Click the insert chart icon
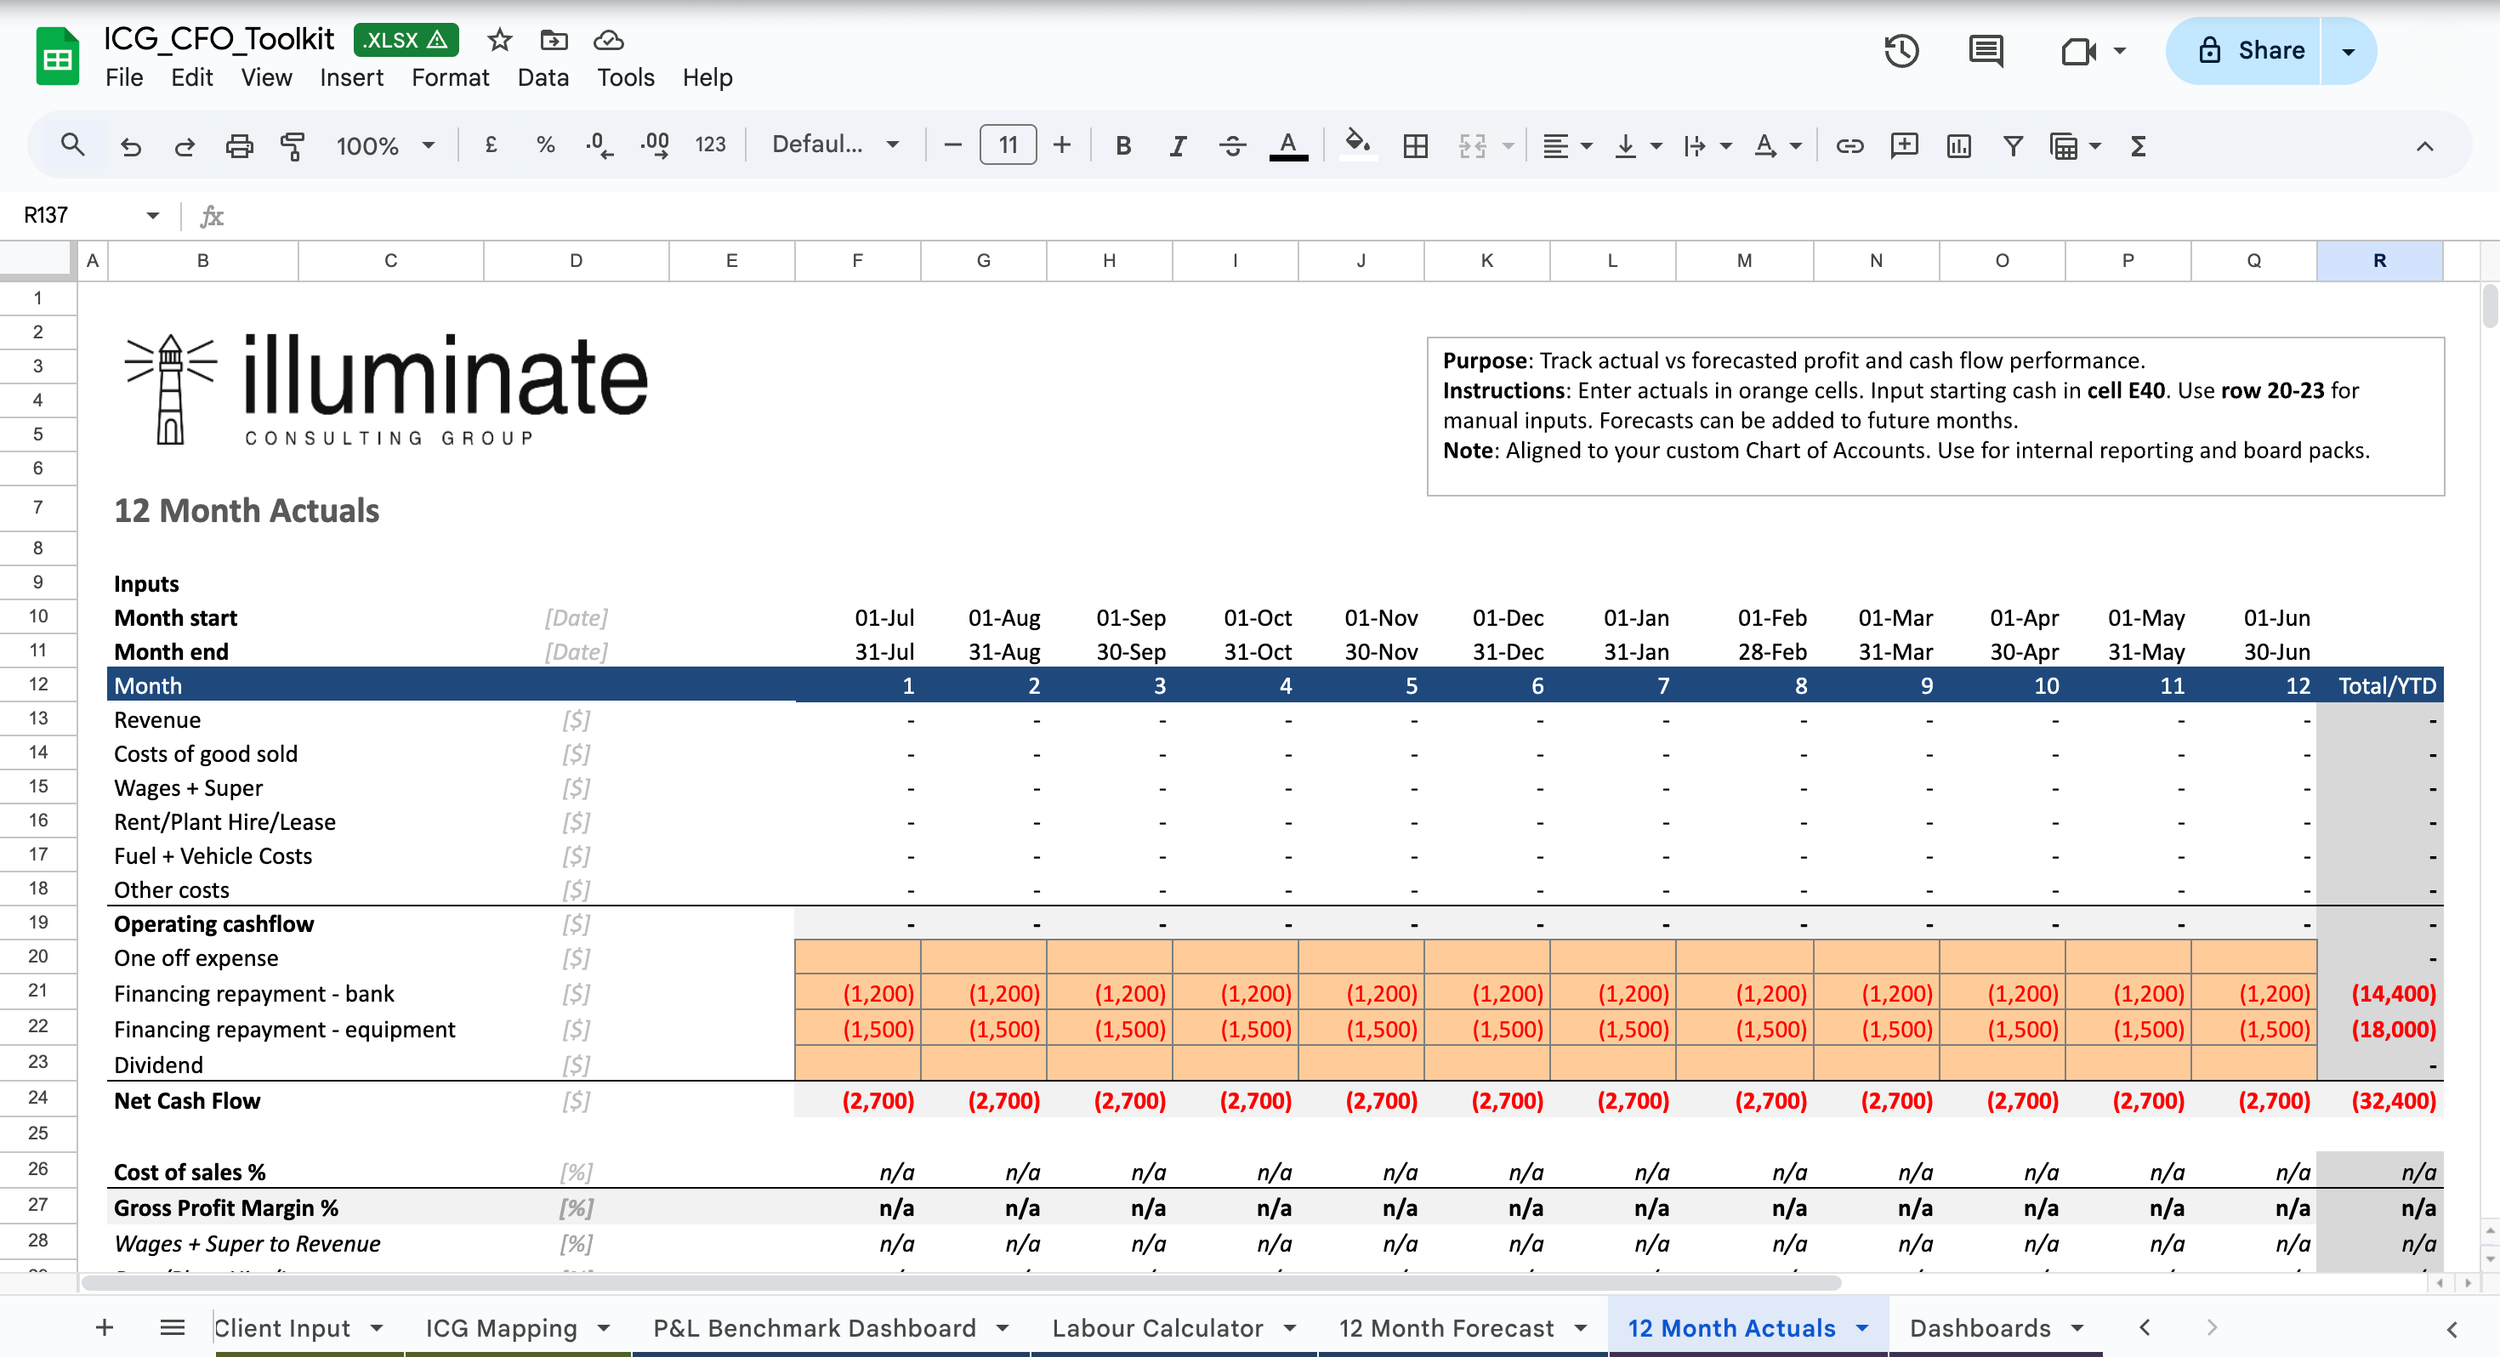Image resolution: width=2500 pixels, height=1357 pixels. tap(1958, 146)
